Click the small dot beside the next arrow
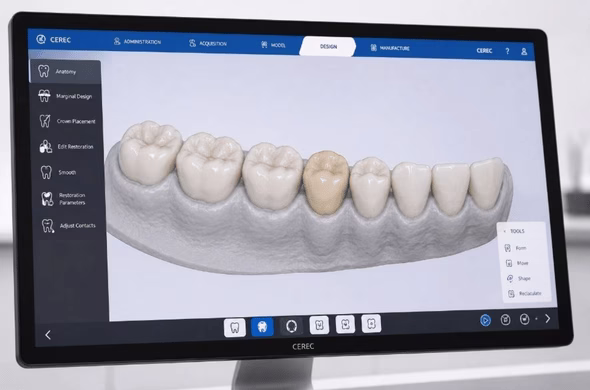Image resolution: width=590 pixels, height=390 pixels. (x=536, y=319)
